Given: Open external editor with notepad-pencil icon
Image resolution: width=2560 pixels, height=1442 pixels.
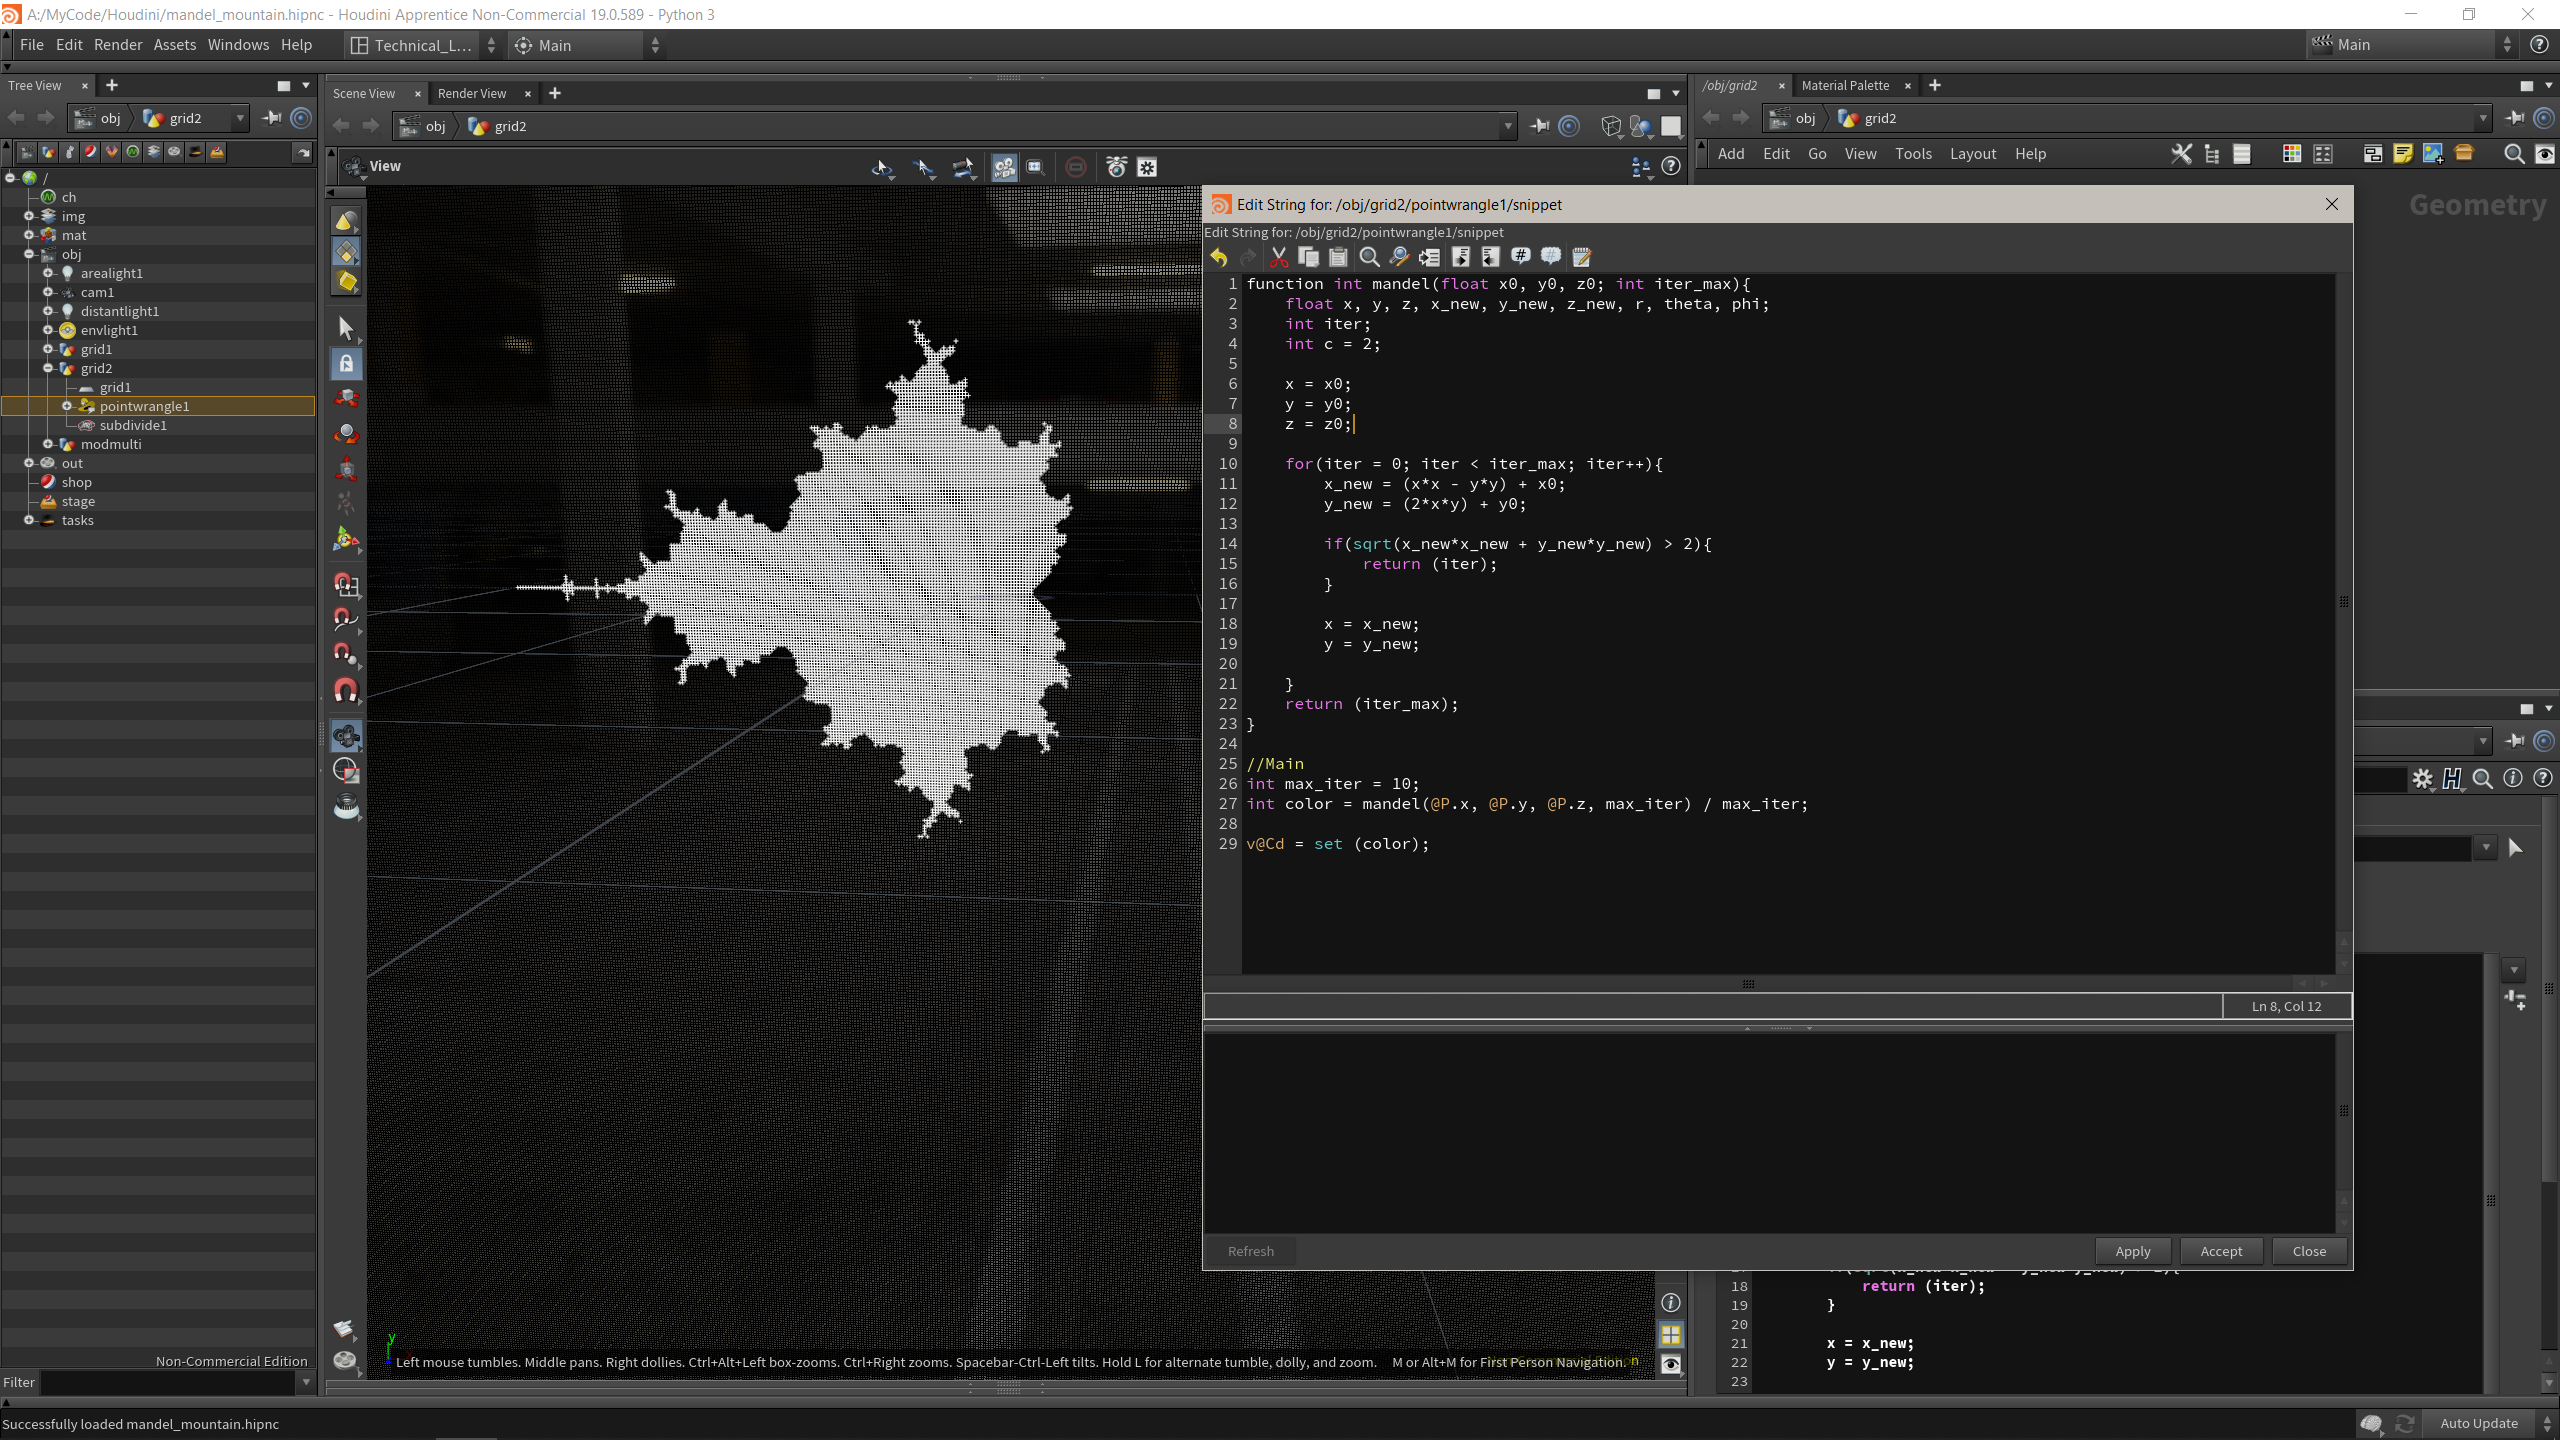Looking at the screenshot, I should tap(1582, 257).
